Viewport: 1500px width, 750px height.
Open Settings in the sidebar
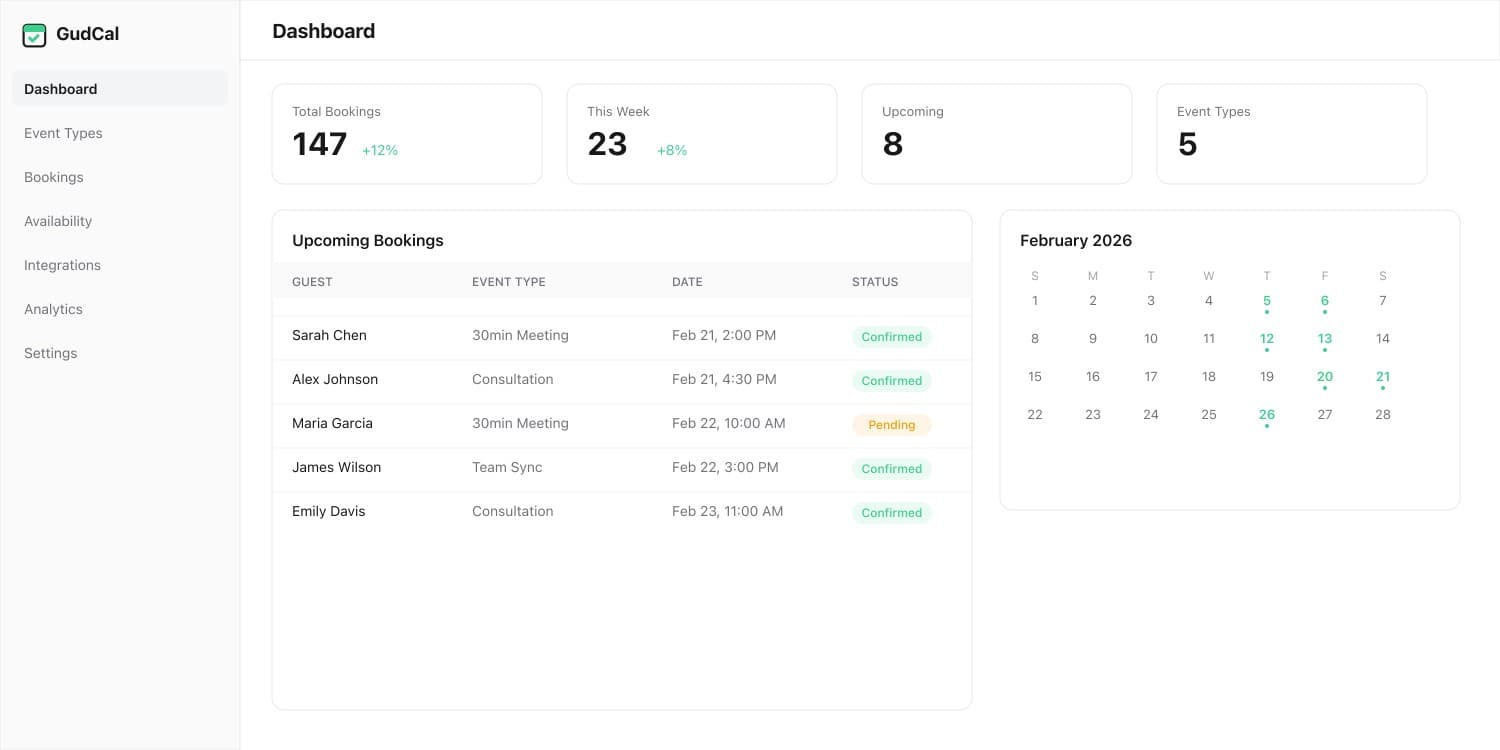(50, 353)
